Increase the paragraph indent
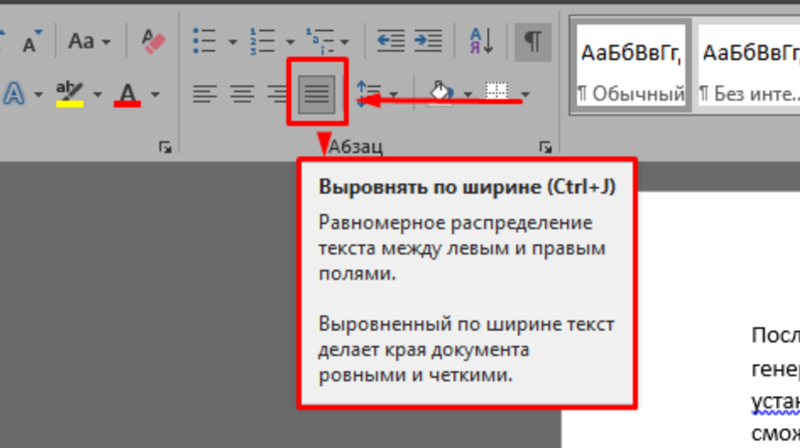This screenshot has width=800, height=448. pyautogui.click(x=428, y=41)
